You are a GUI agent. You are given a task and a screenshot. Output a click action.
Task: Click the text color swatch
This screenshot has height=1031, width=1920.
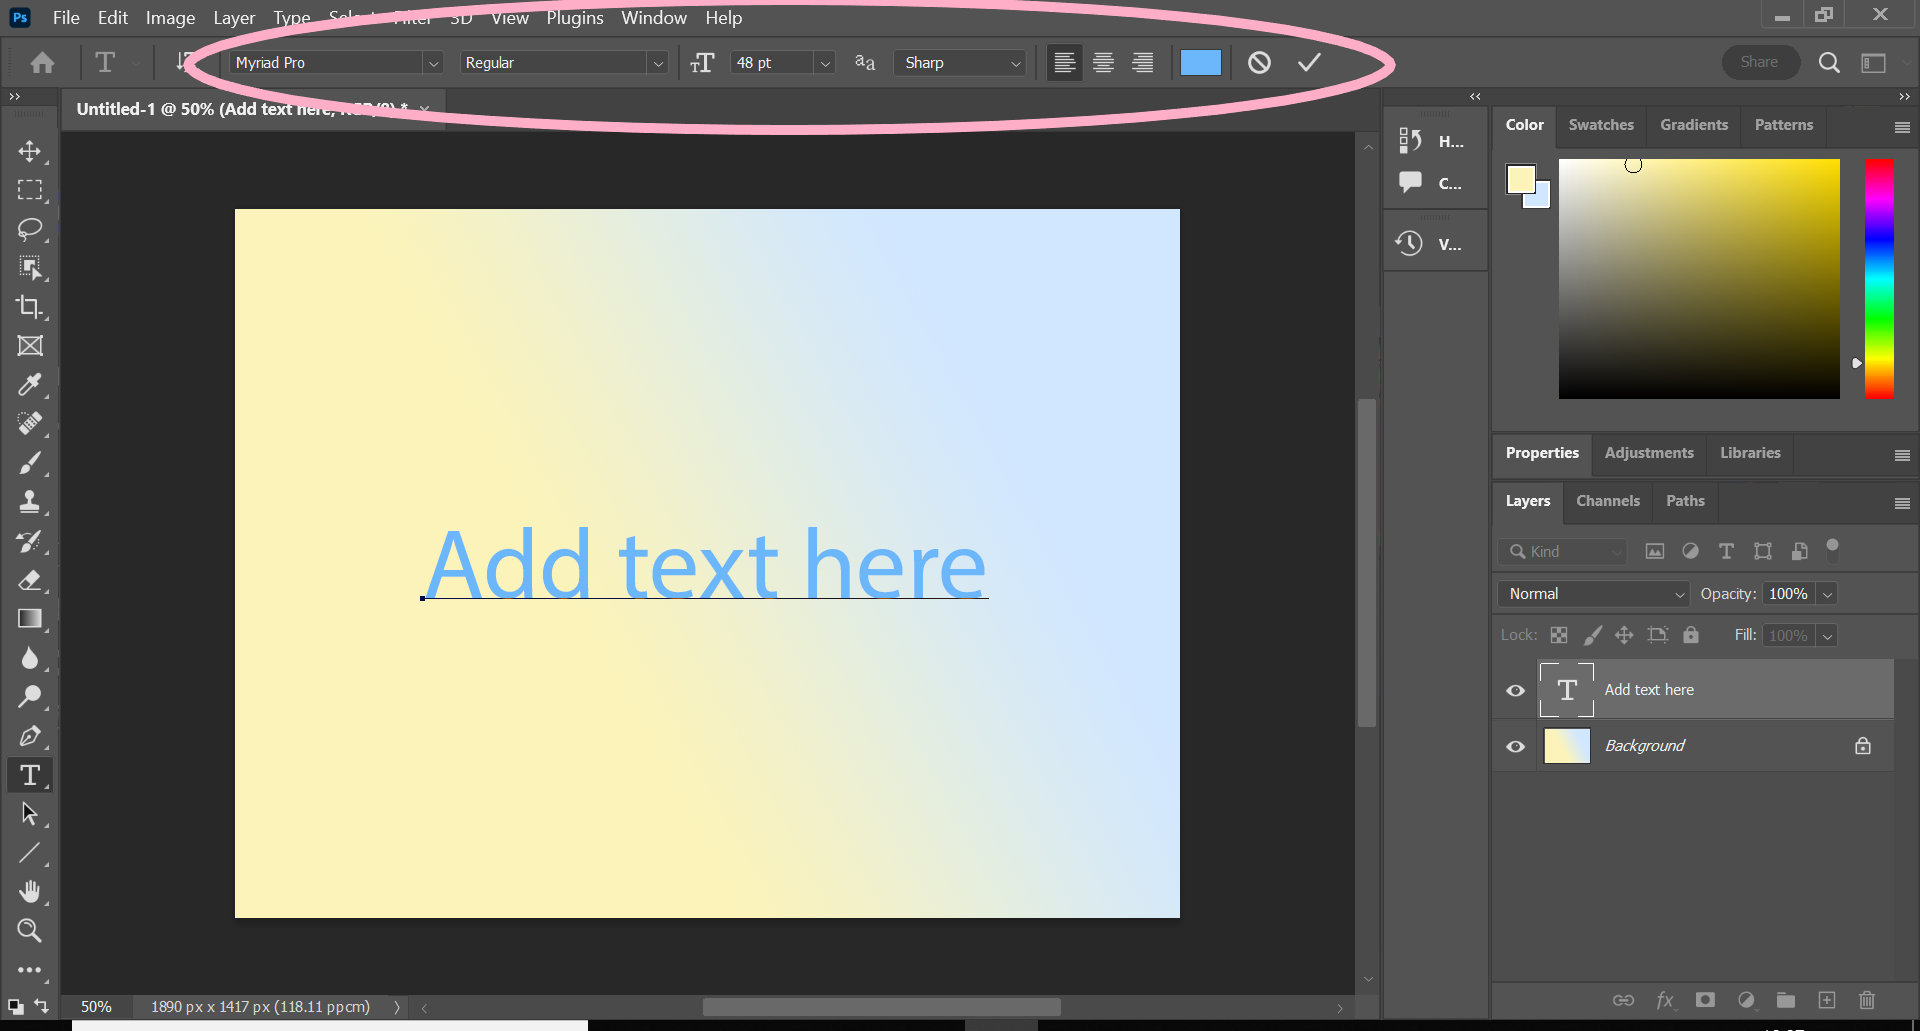1200,63
